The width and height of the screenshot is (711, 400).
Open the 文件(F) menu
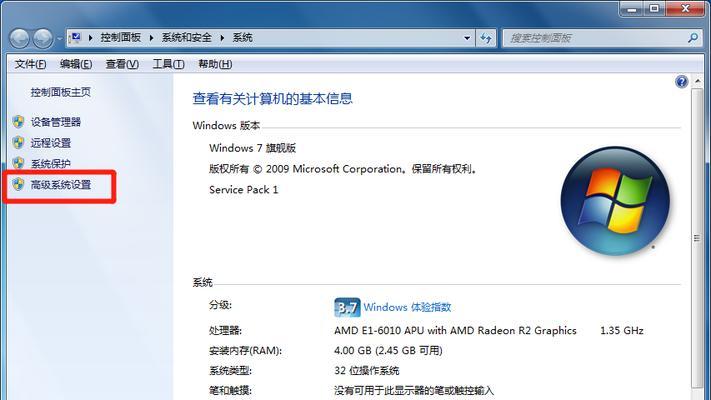click(x=30, y=64)
